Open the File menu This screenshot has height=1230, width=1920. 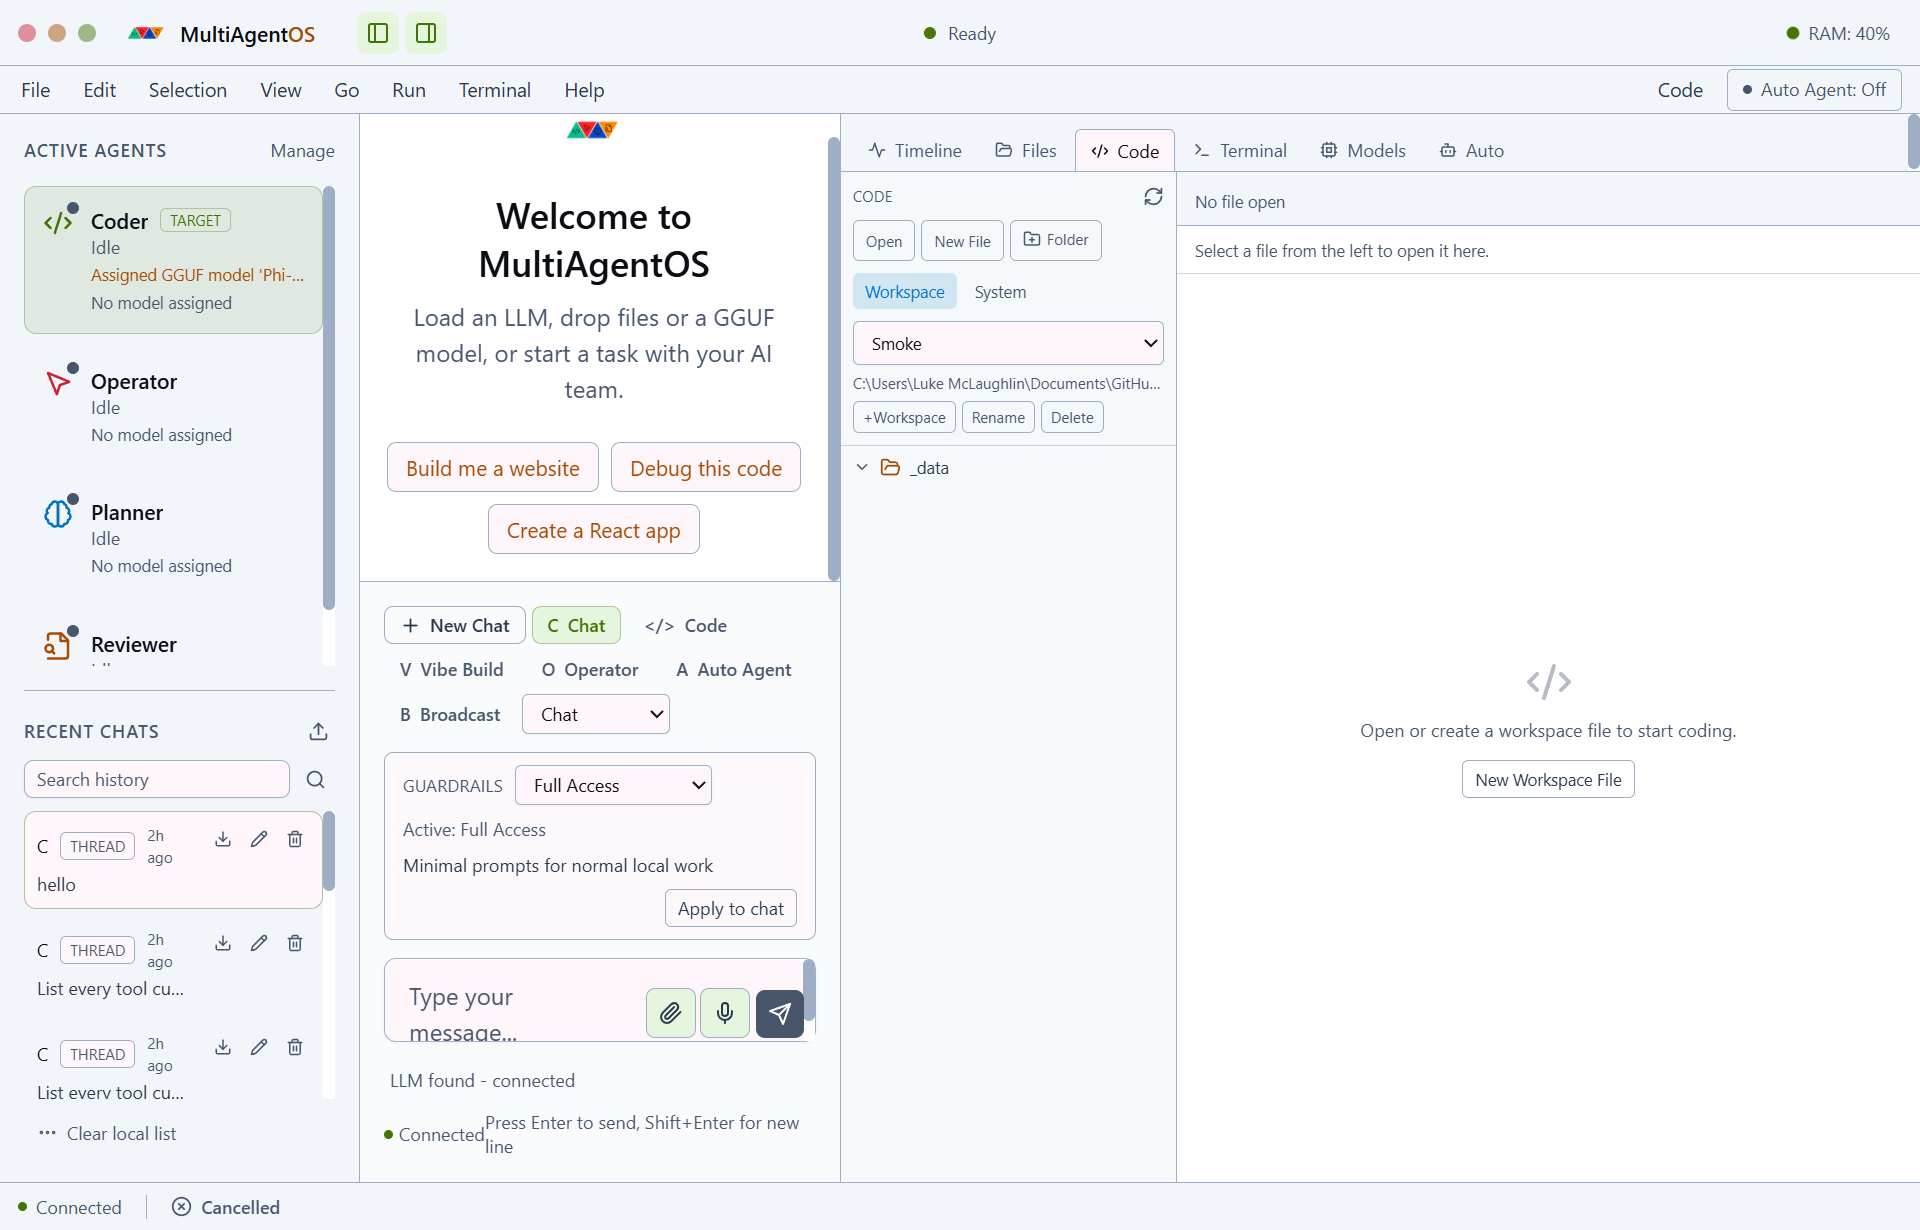(36, 90)
